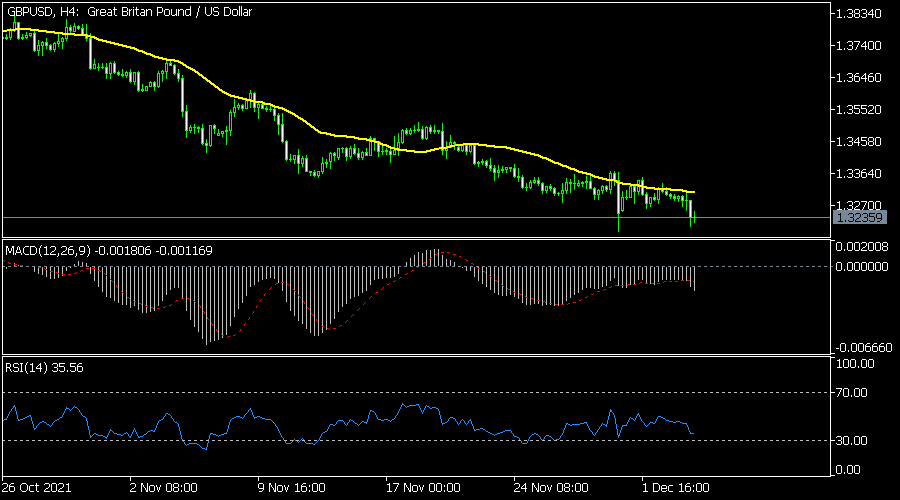Viewport: 900px width, 500px height.
Task: Click the 2 Nov 08:00 time label
Action: 164,488
